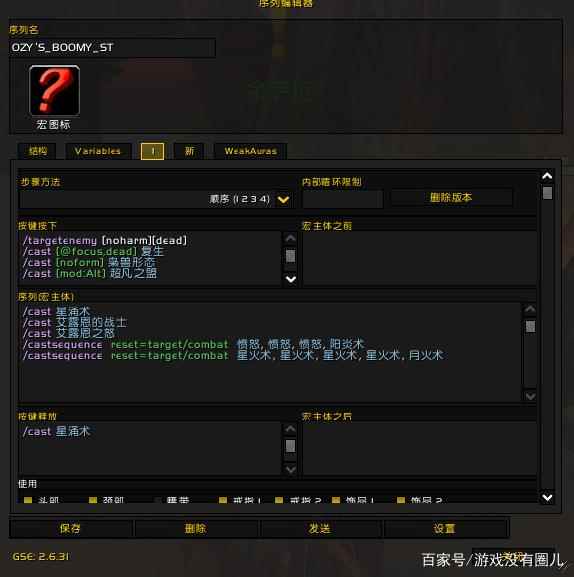Toggle the 颈部 (neck) use checkbox

pos(93,500)
